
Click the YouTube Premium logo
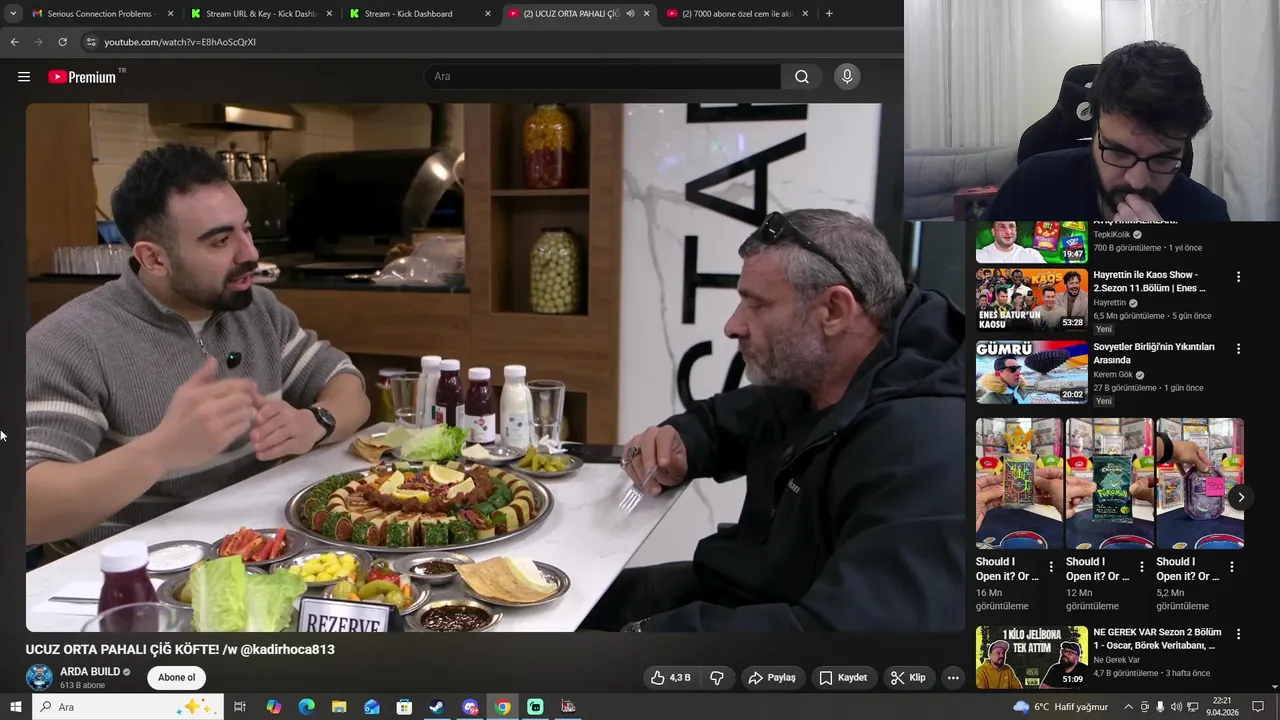82,77
